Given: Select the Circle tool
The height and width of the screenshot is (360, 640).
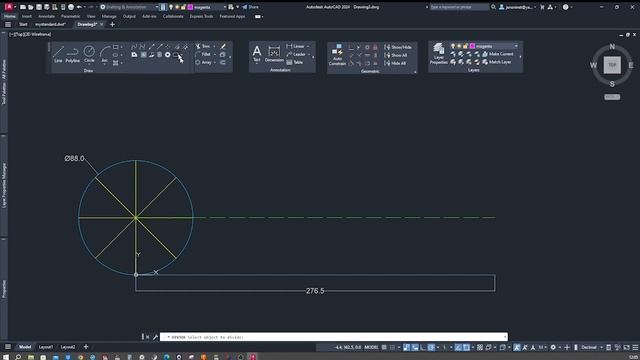Looking at the screenshot, I should point(89,54).
